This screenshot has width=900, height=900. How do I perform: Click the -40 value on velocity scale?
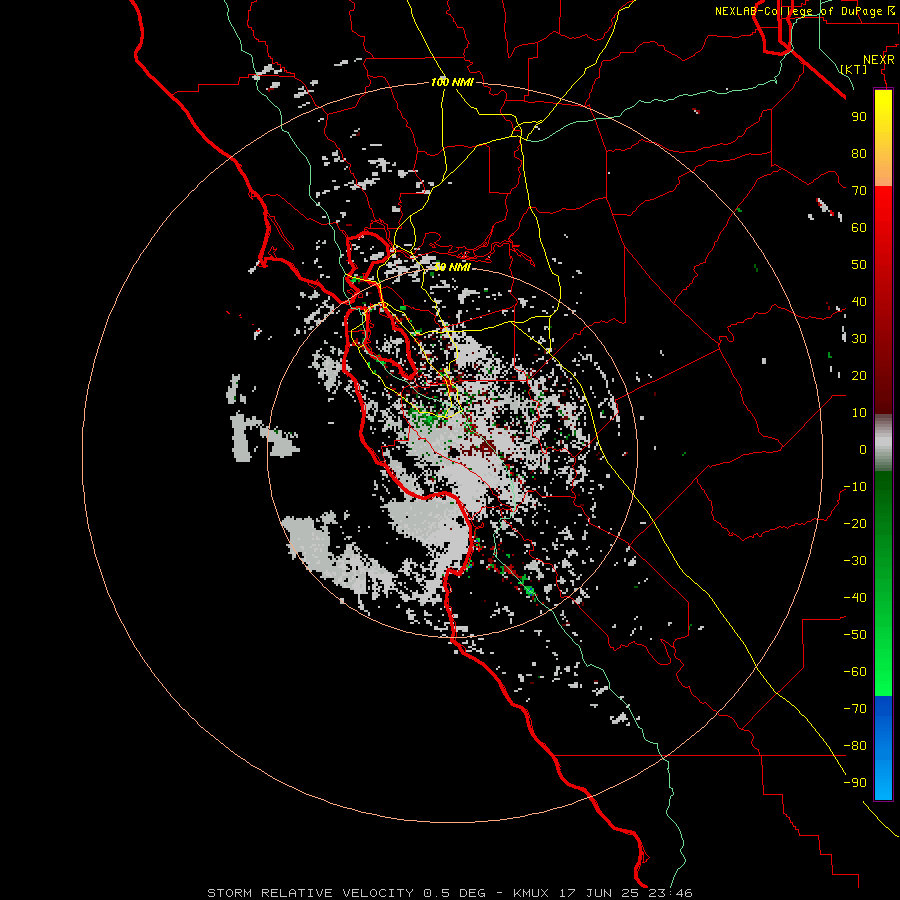click(x=855, y=598)
